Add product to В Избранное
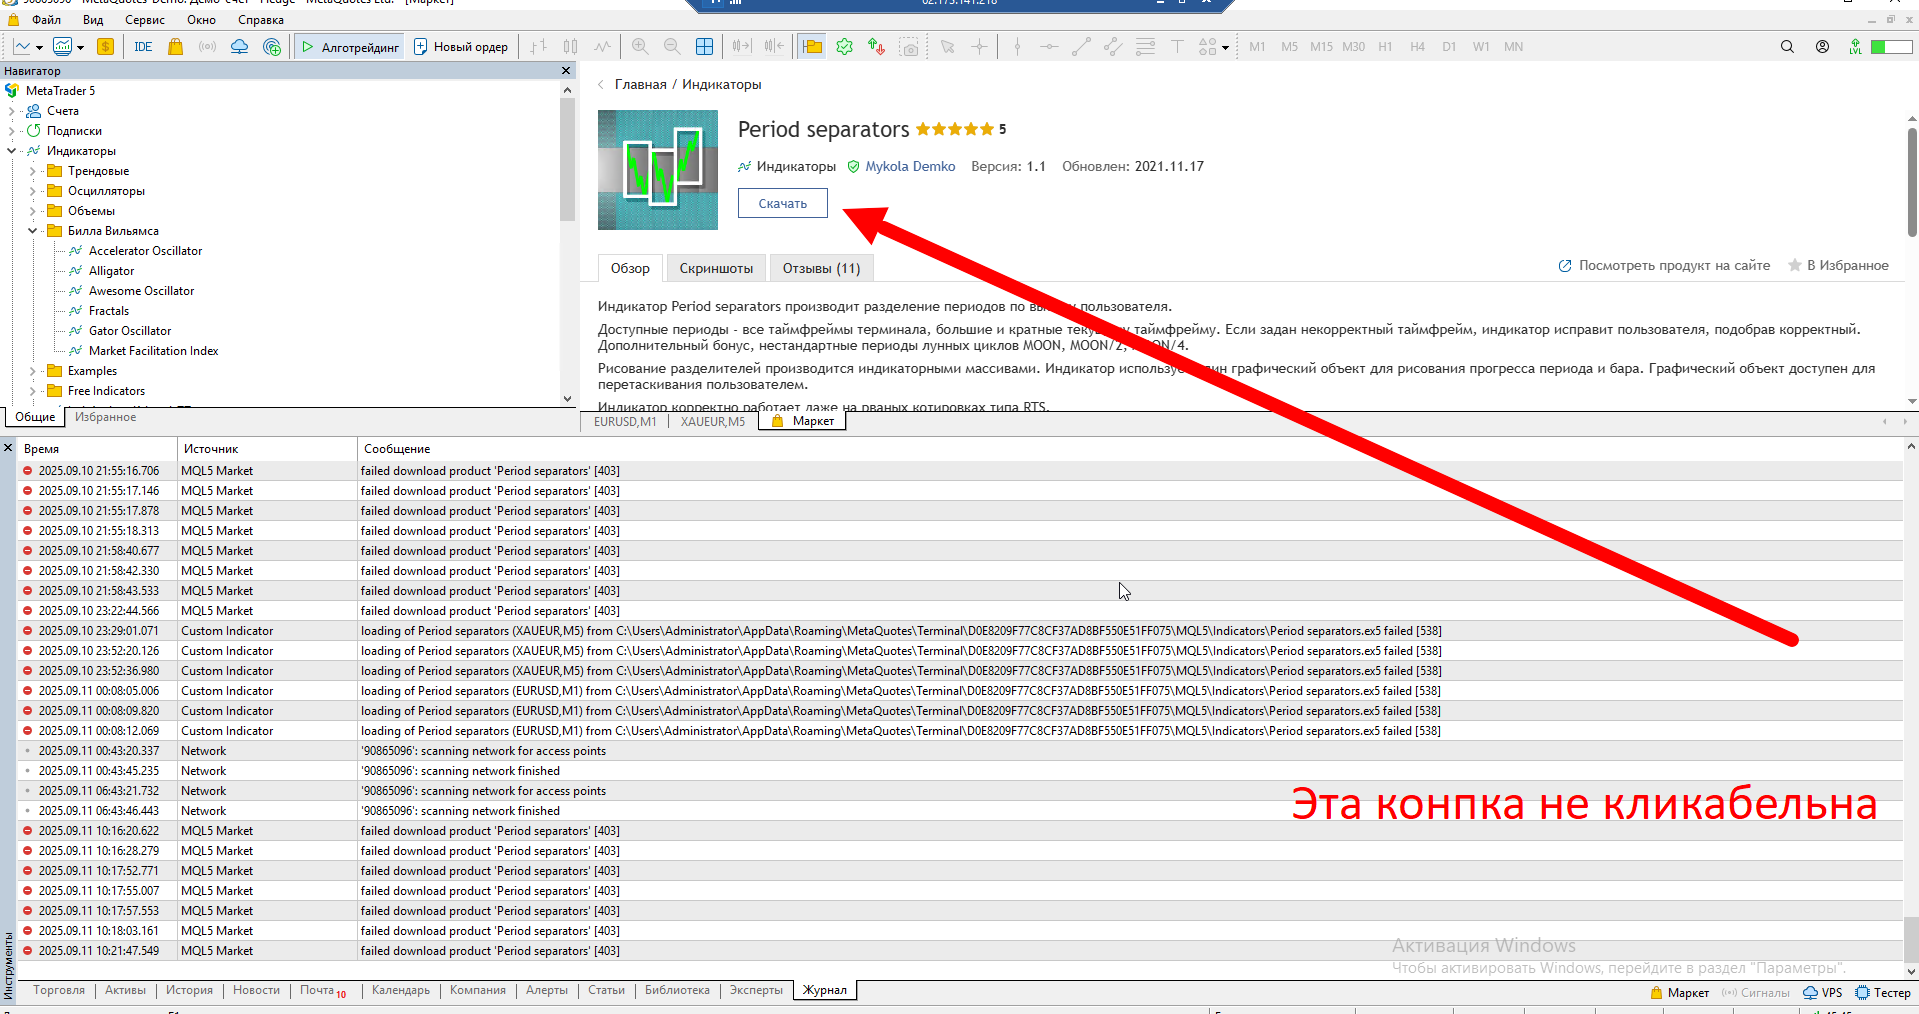 pos(1838,265)
